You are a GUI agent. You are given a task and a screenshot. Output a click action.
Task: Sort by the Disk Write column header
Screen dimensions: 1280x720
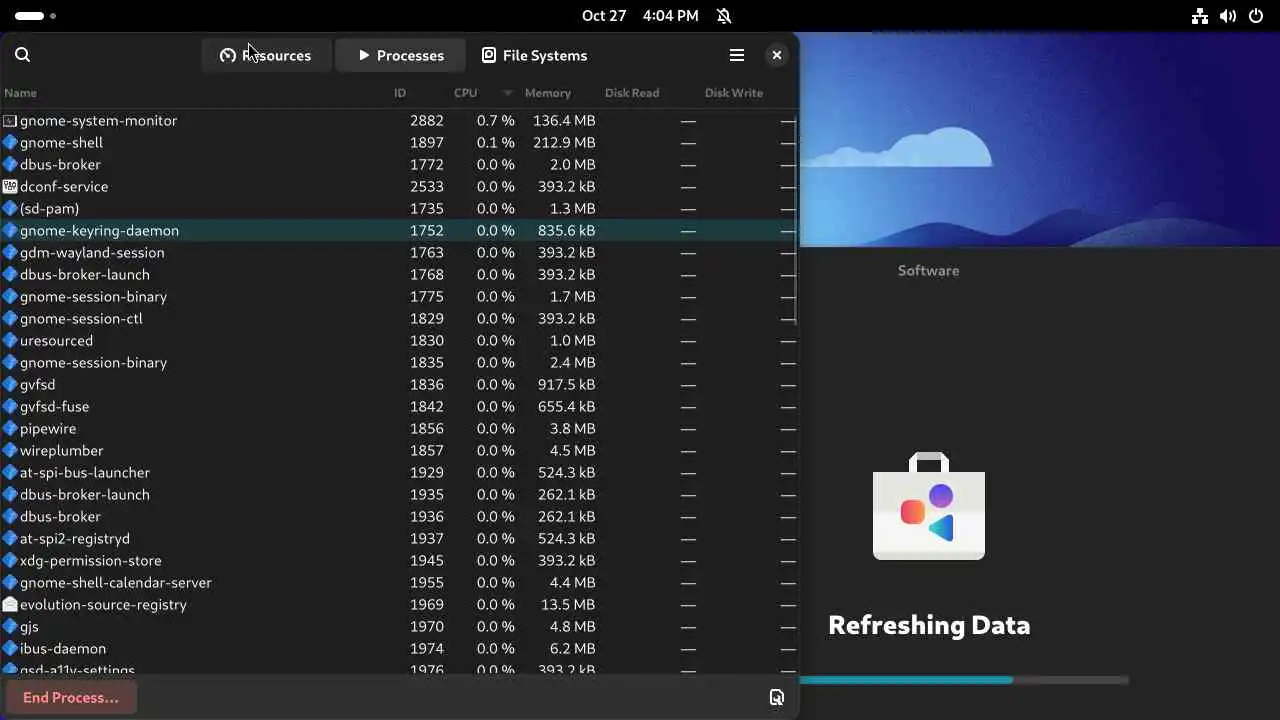click(734, 93)
